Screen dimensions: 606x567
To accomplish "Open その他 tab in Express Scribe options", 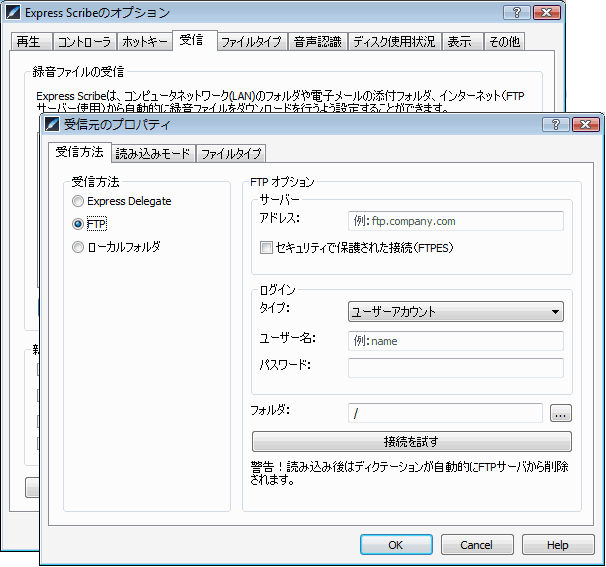I will click(504, 42).
